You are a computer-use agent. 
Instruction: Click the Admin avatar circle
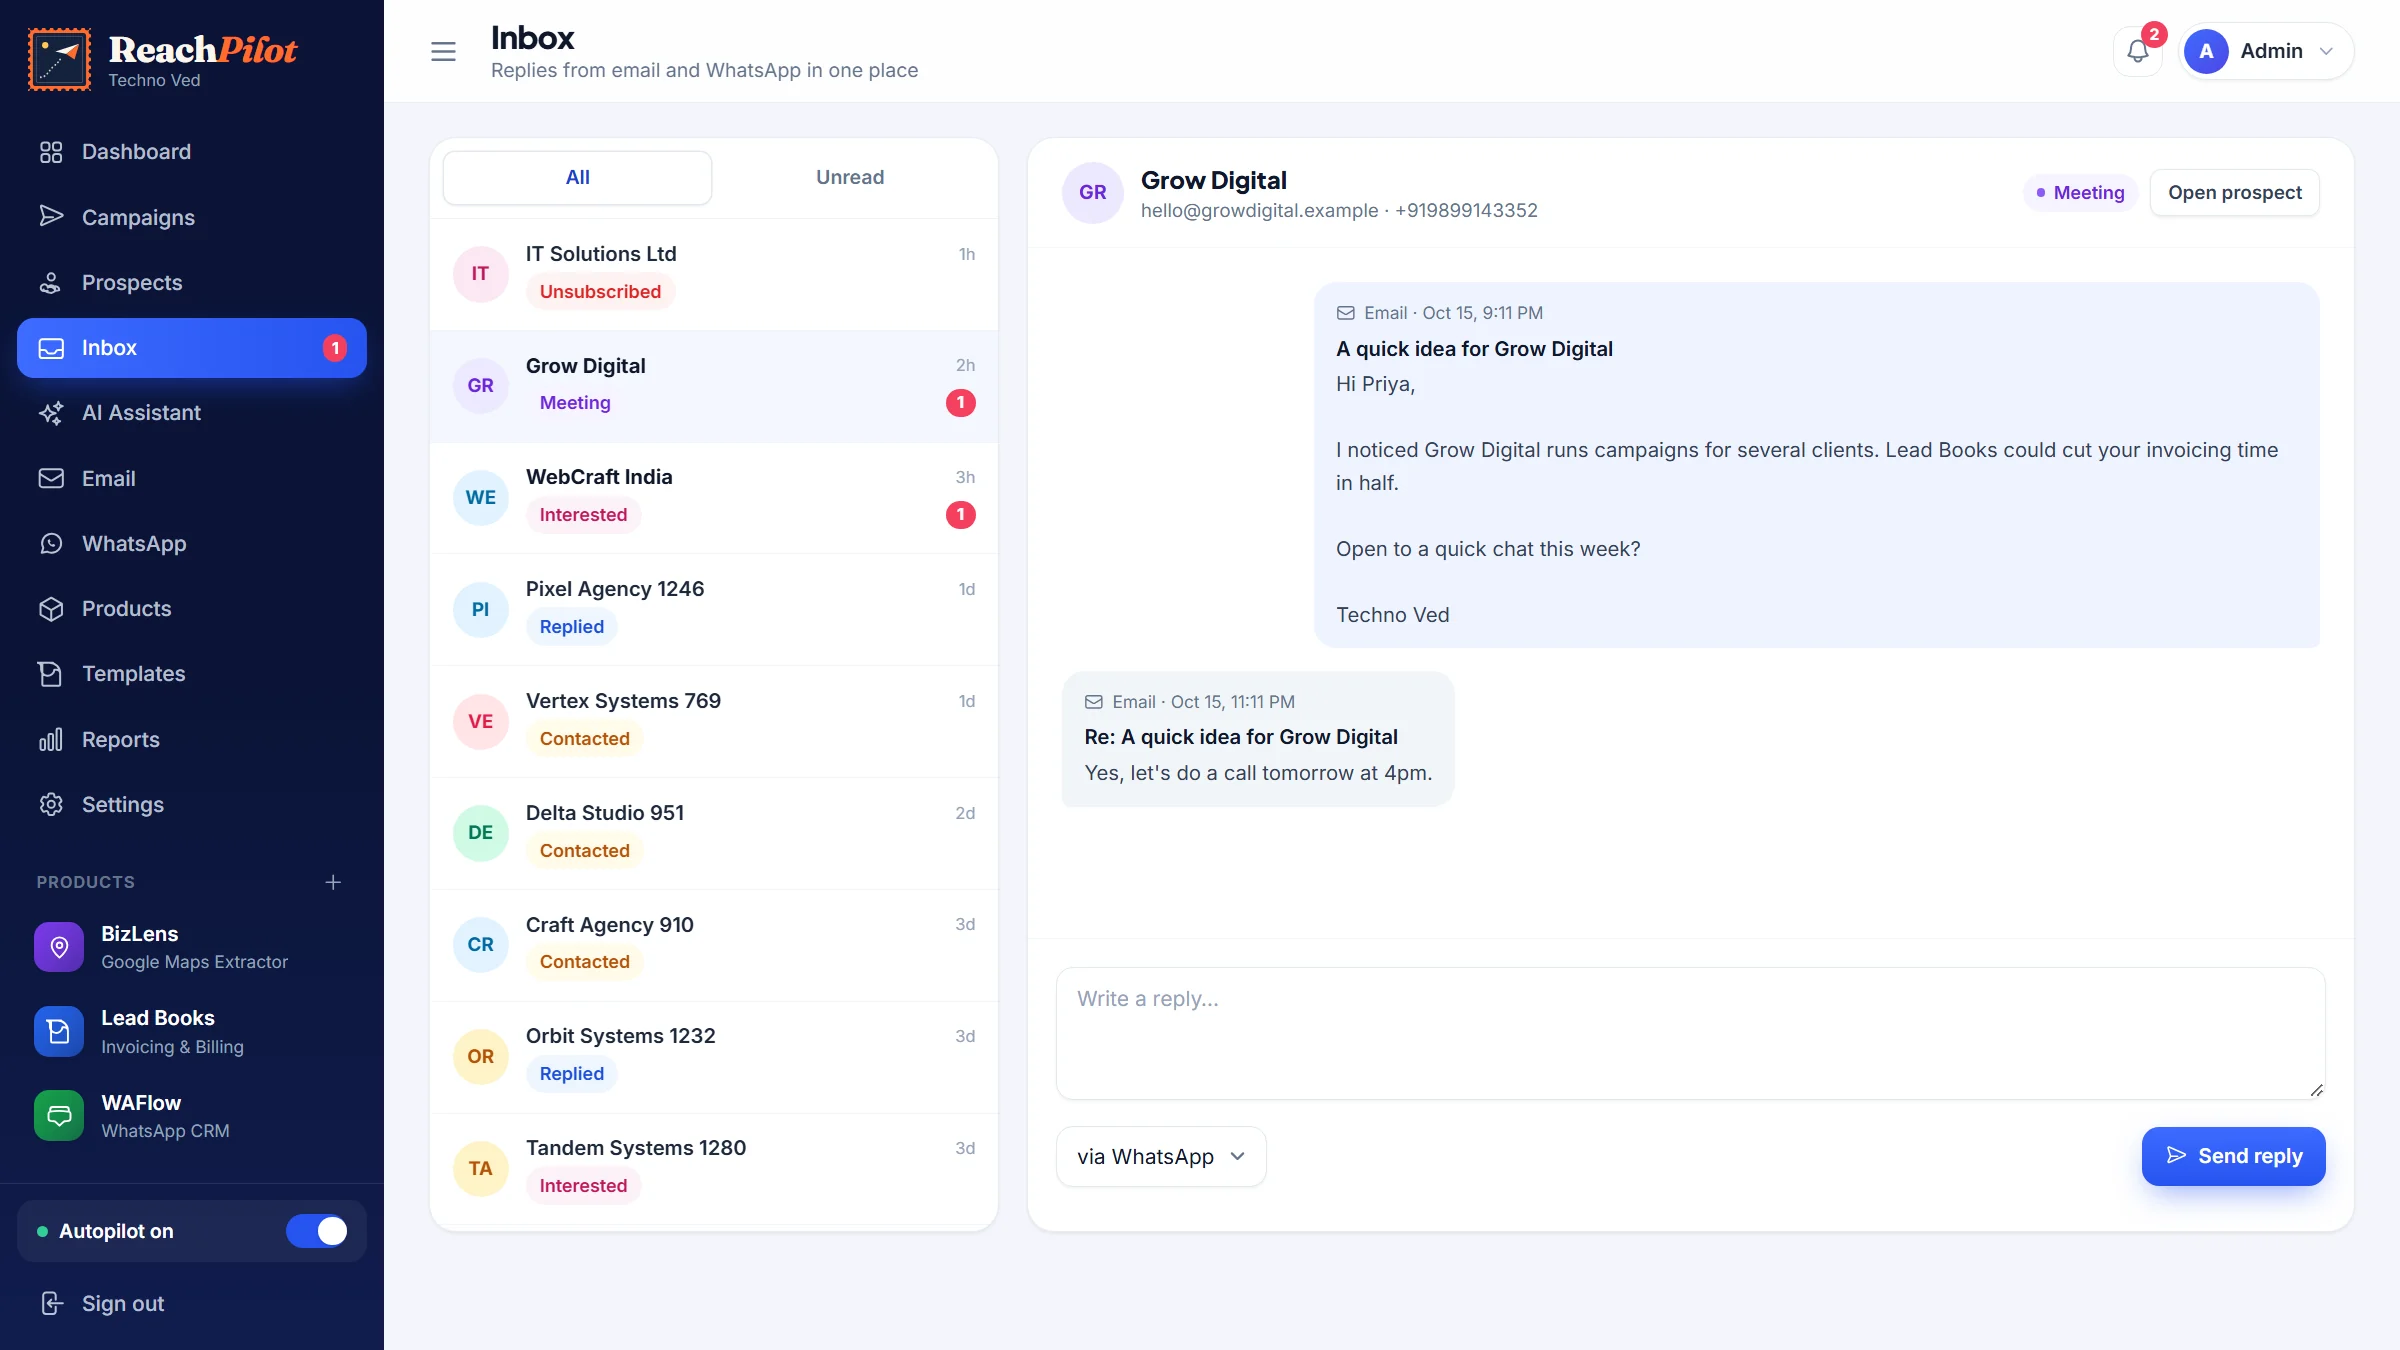point(2206,51)
